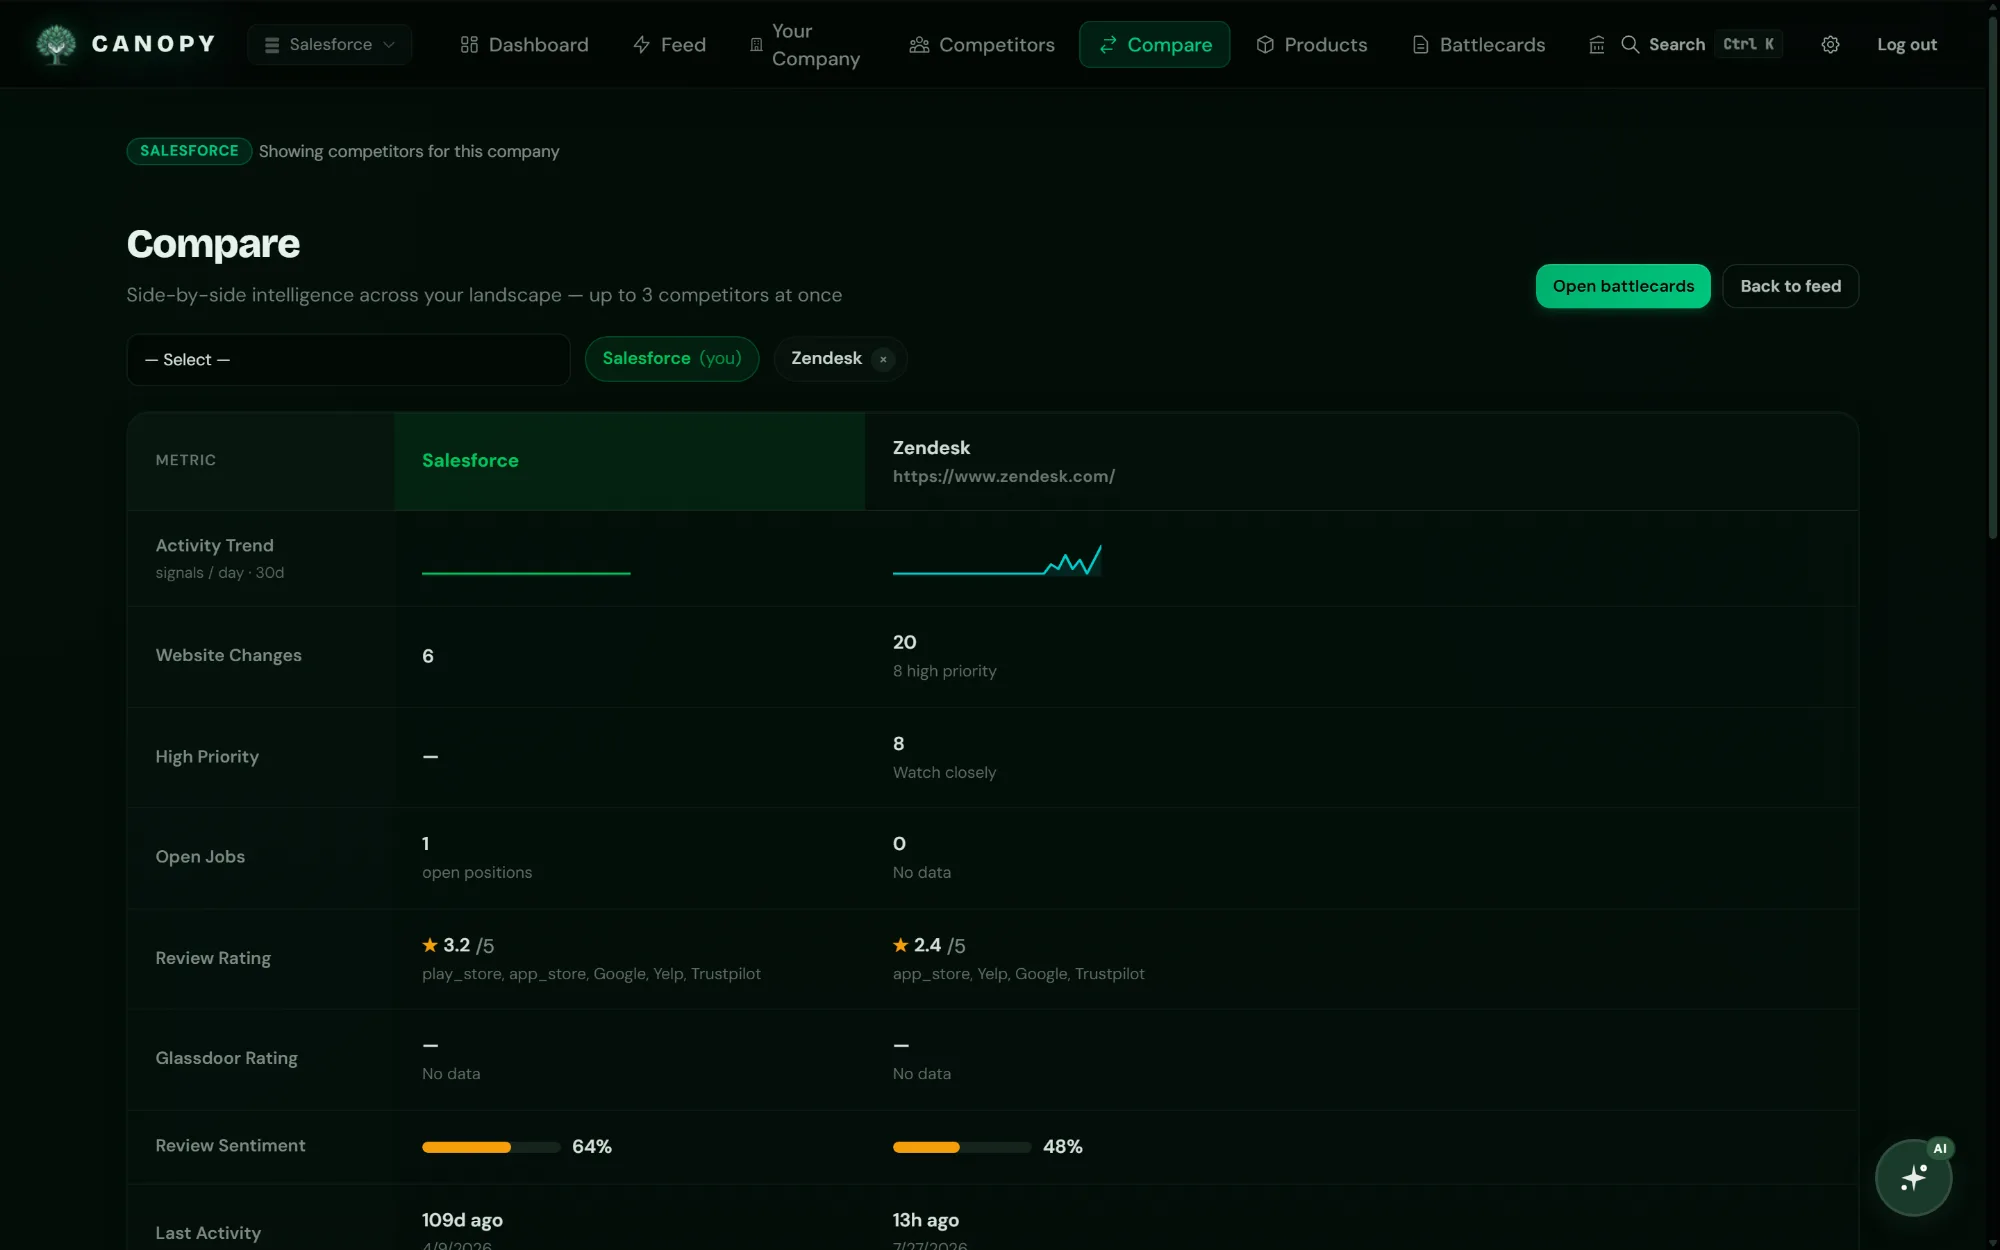Click the Review Sentiment metric label
2000x1250 pixels.
pyautogui.click(x=230, y=1145)
